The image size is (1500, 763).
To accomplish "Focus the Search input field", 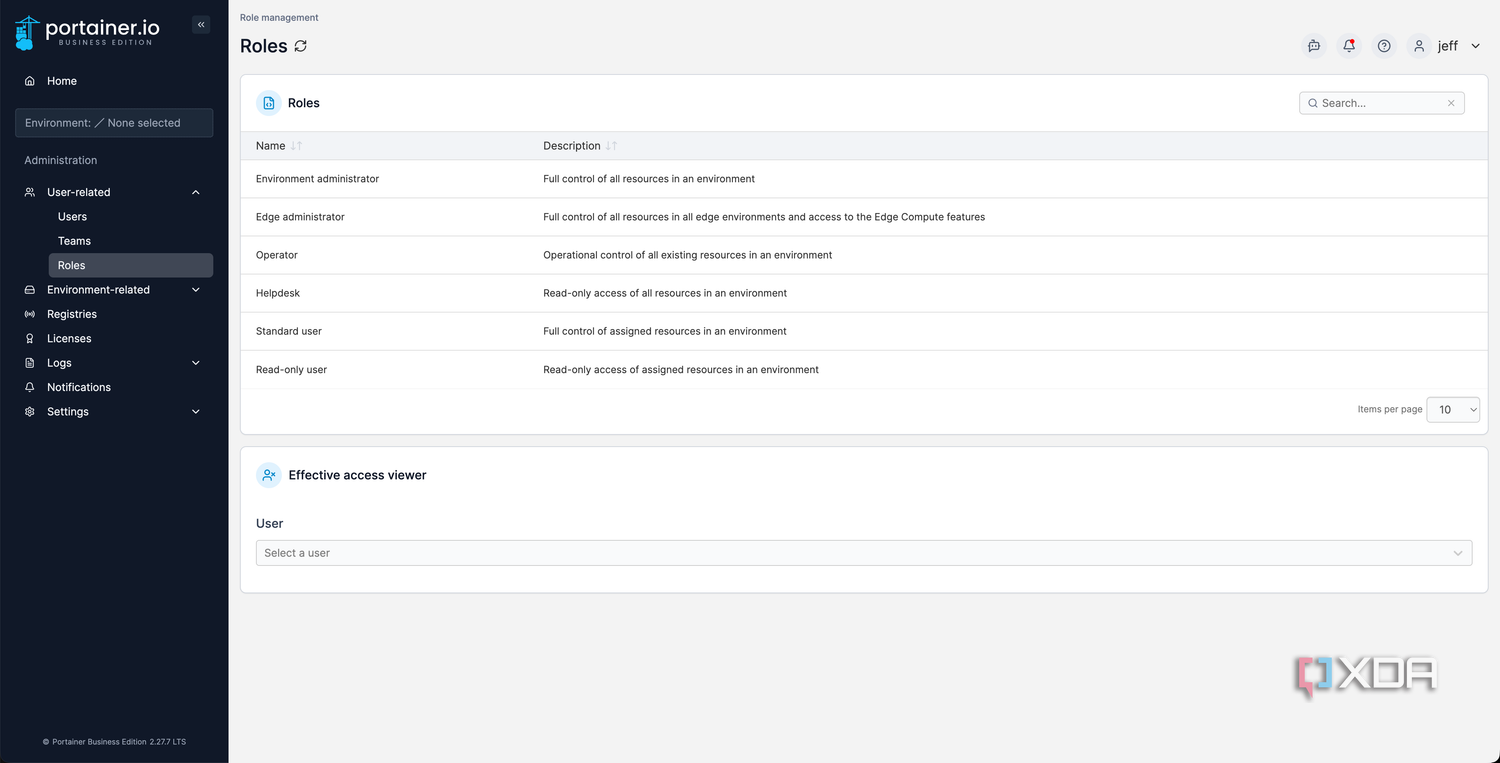I will click(1380, 103).
